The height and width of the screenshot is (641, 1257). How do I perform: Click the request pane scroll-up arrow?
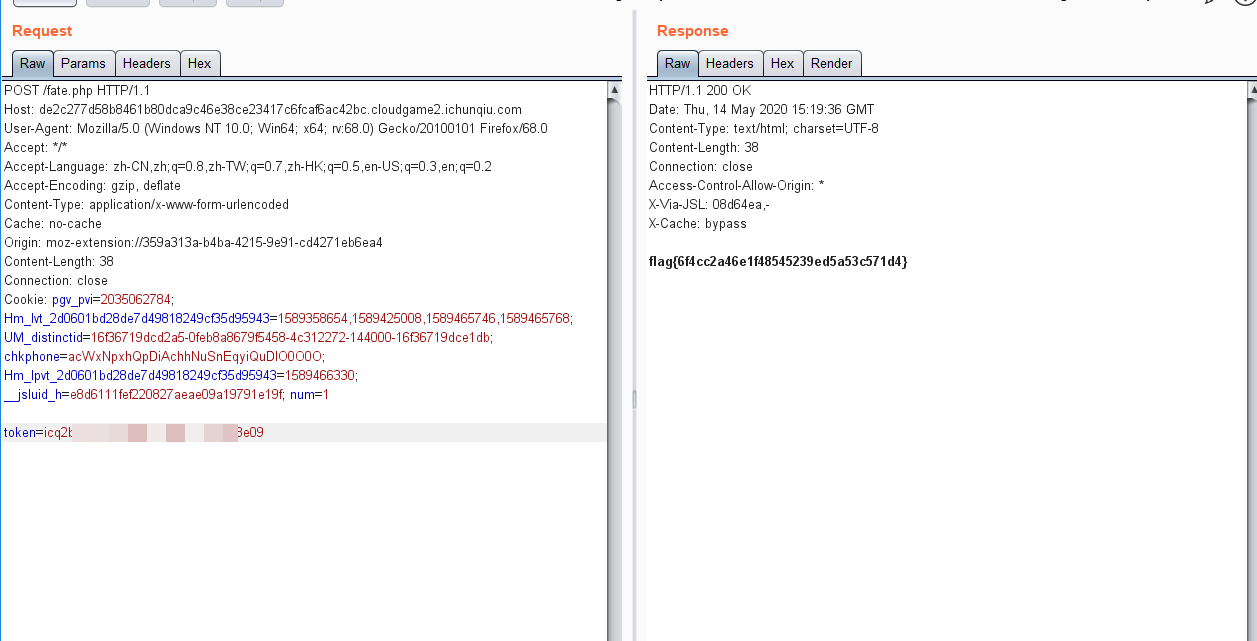point(614,90)
